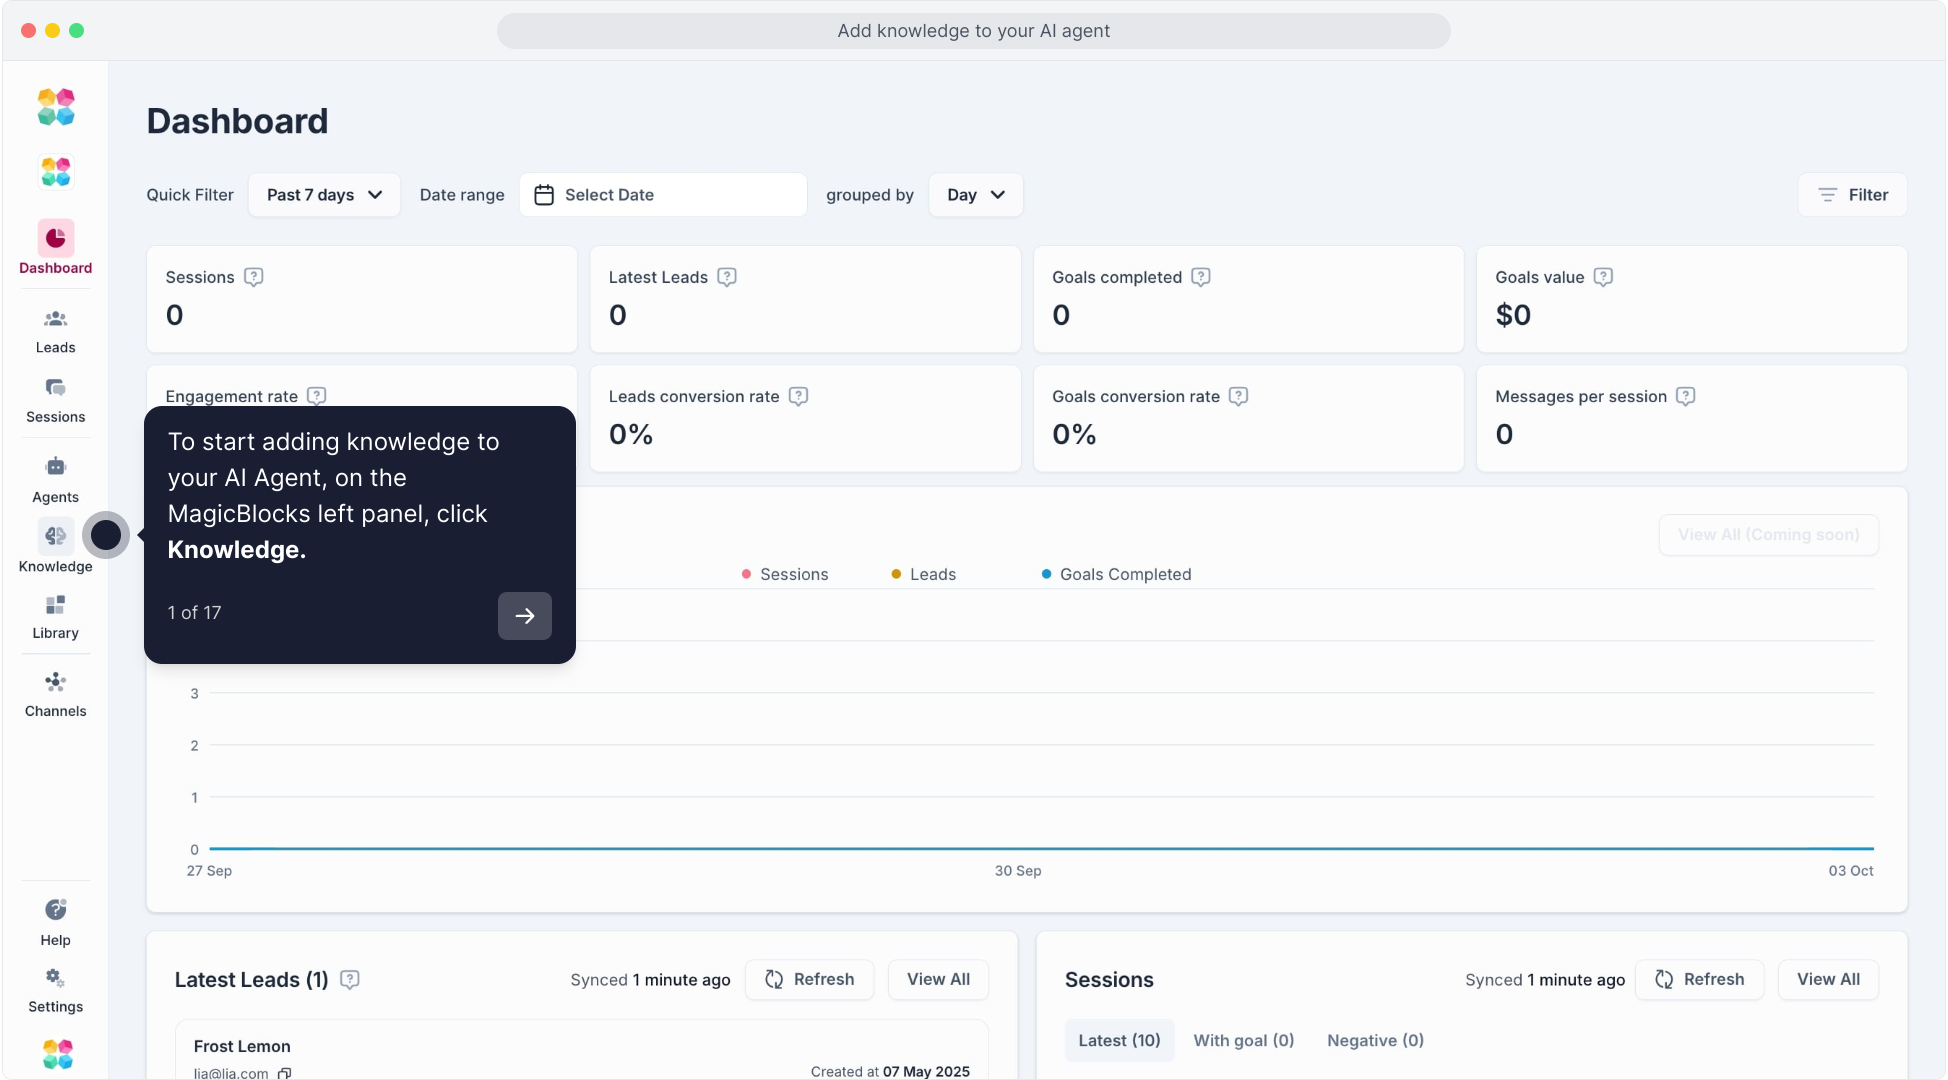The width and height of the screenshot is (1948, 1080).
Task: Advance the tour with arrow button
Action: pyautogui.click(x=525, y=616)
